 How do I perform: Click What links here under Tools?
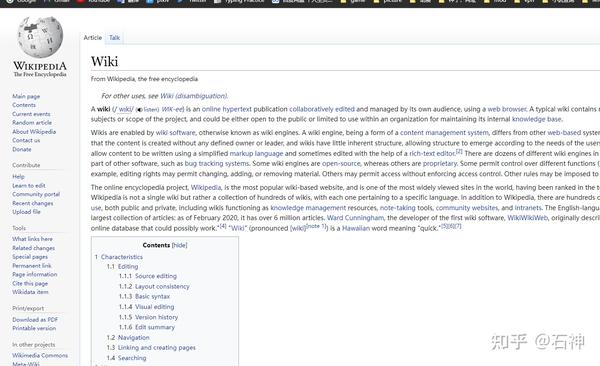[32, 239]
